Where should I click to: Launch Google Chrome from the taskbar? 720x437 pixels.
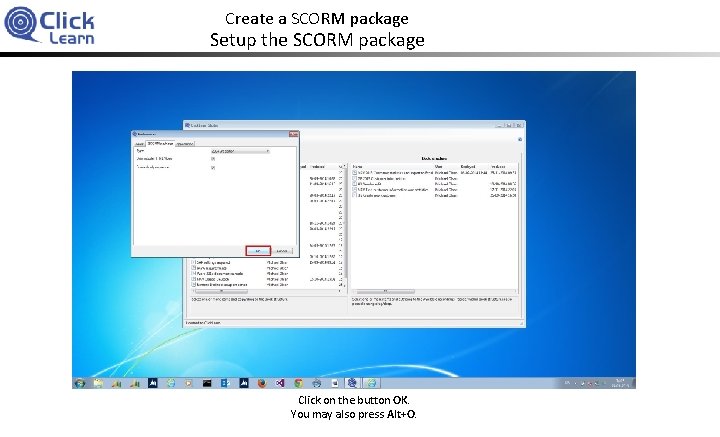(298, 383)
